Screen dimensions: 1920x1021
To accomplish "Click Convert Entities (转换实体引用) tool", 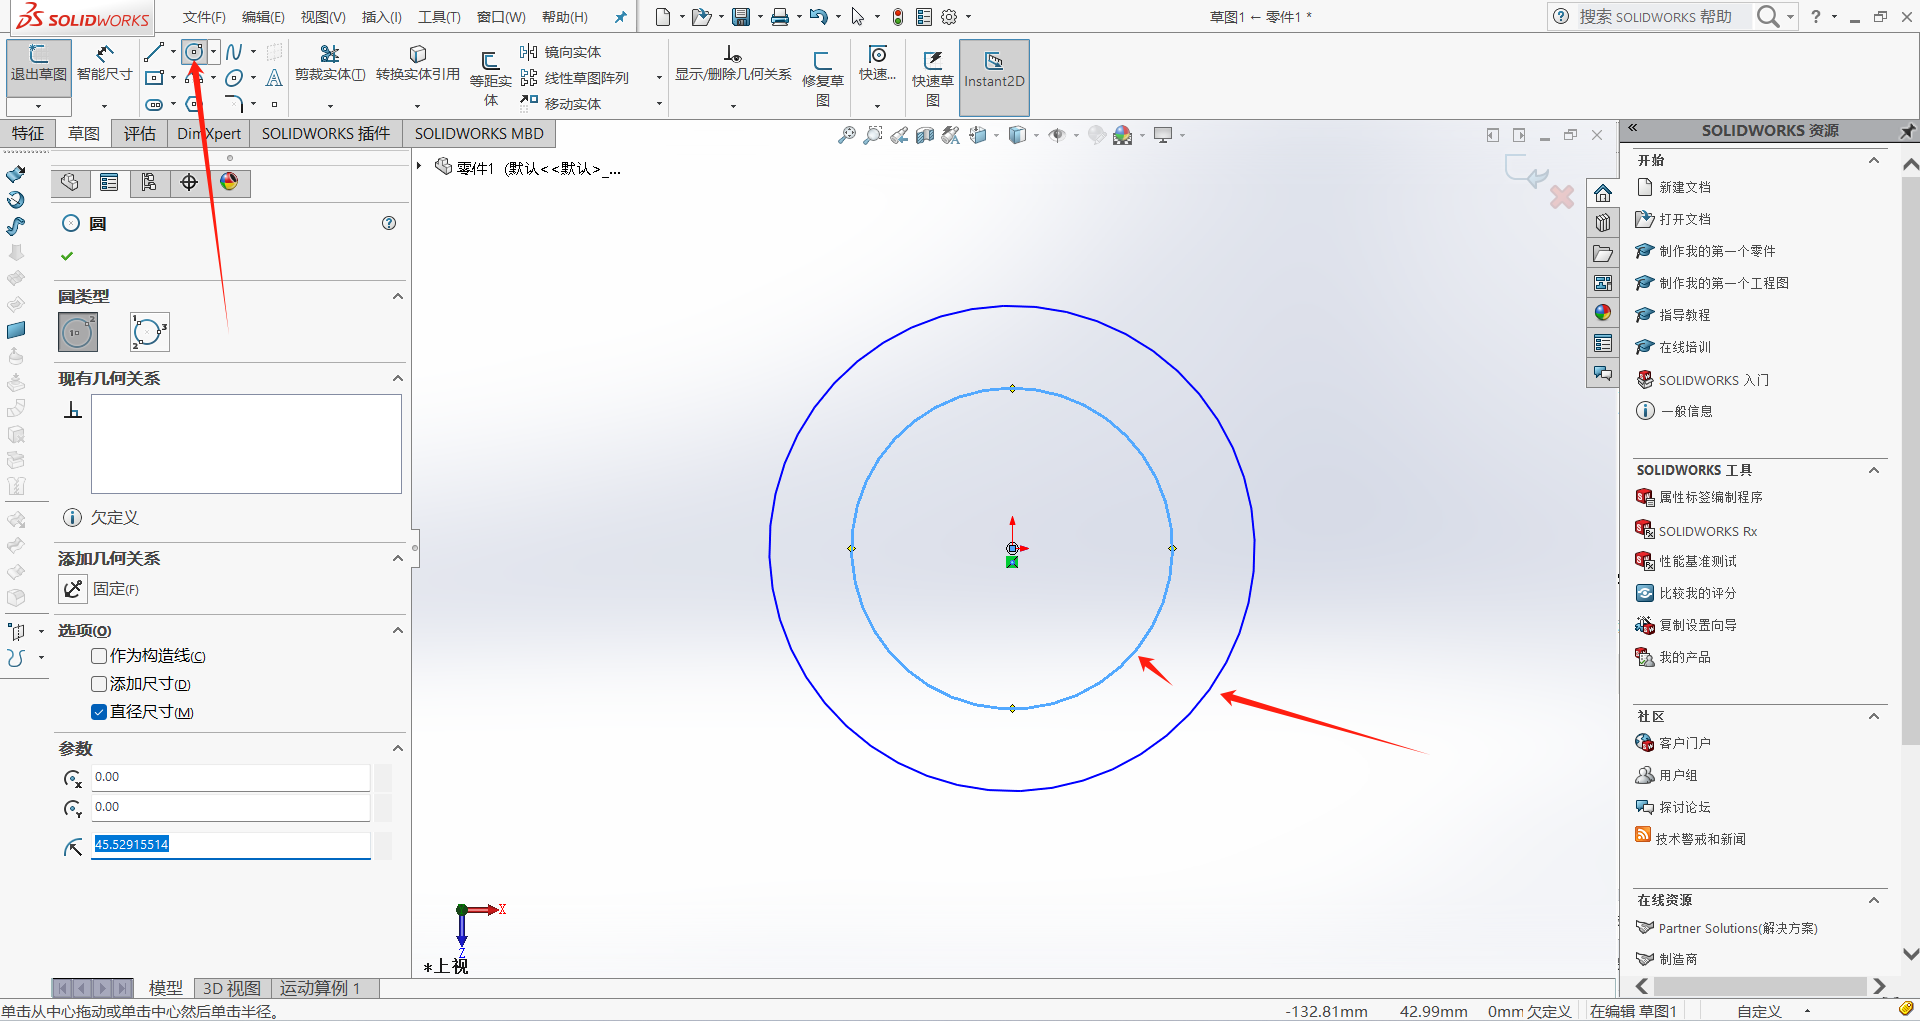I will tap(418, 63).
